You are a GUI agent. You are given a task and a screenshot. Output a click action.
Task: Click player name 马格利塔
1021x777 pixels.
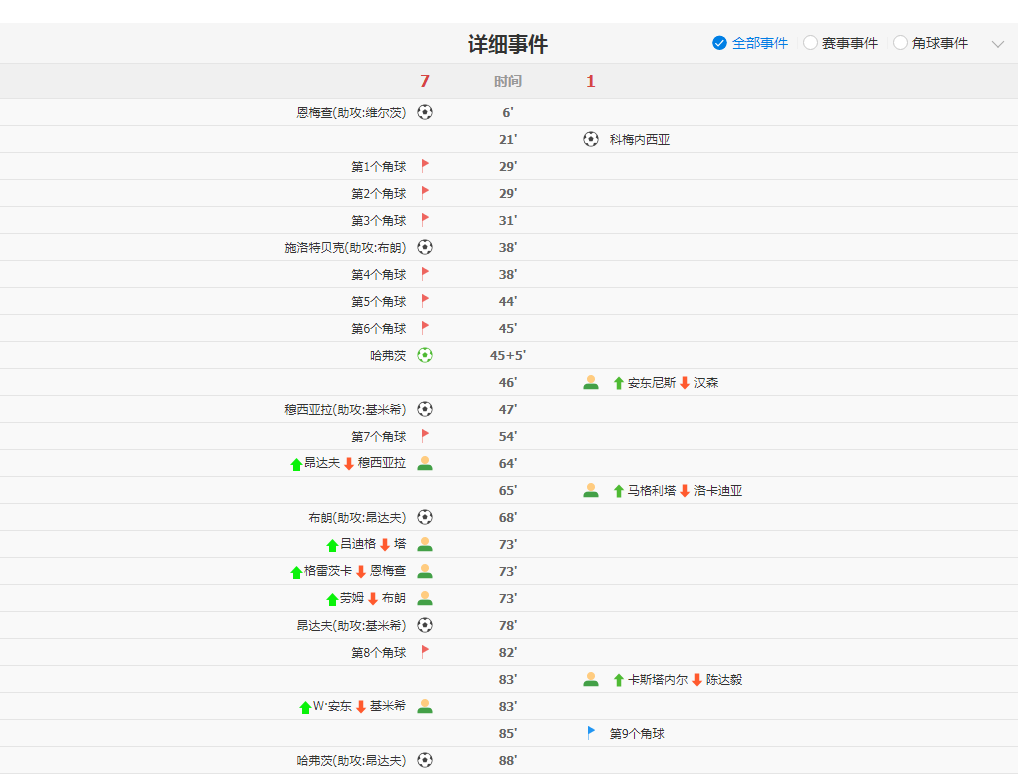(652, 491)
